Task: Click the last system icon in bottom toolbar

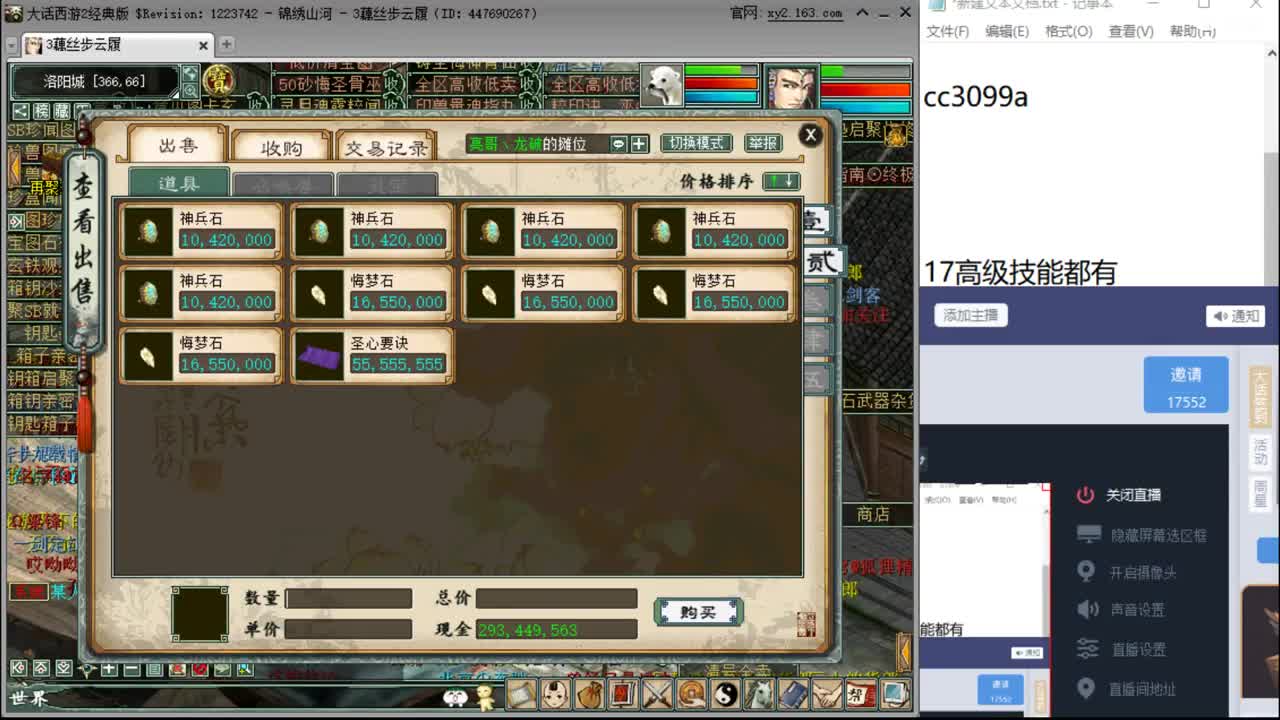Action: click(895, 694)
